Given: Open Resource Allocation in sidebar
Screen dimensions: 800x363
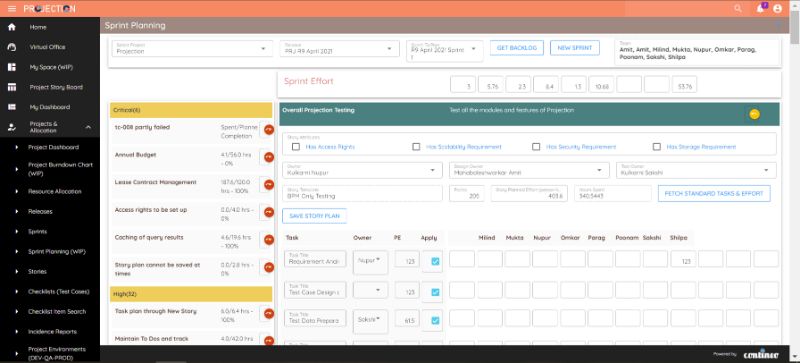Looking at the screenshot, I should pyautogui.click(x=55, y=191).
